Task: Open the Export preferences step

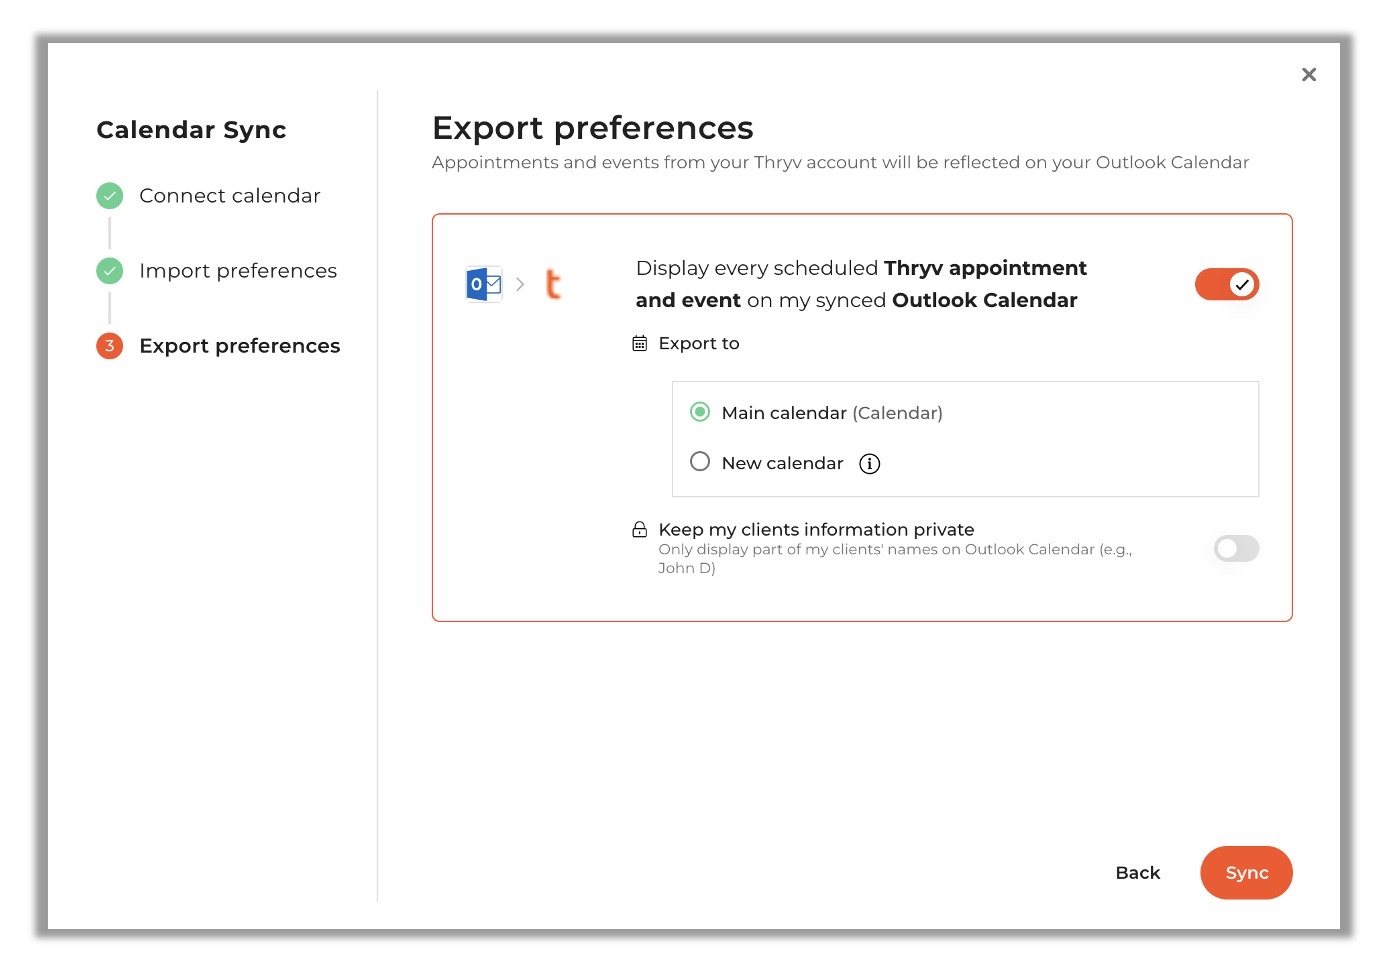Action: tap(240, 346)
